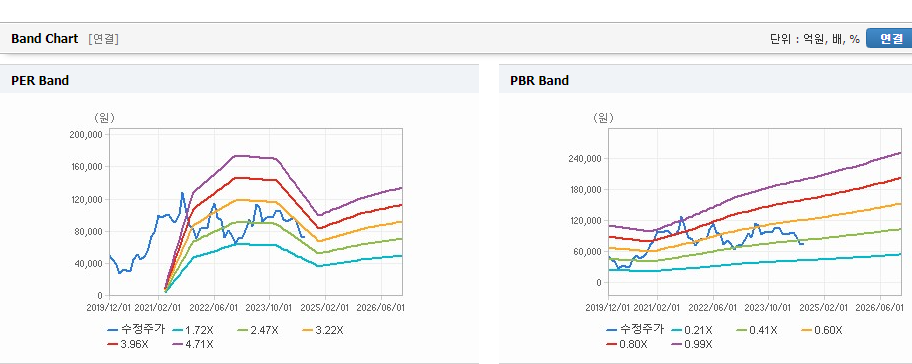
Task: Click the Band Chart section title
Action: click(x=44, y=38)
